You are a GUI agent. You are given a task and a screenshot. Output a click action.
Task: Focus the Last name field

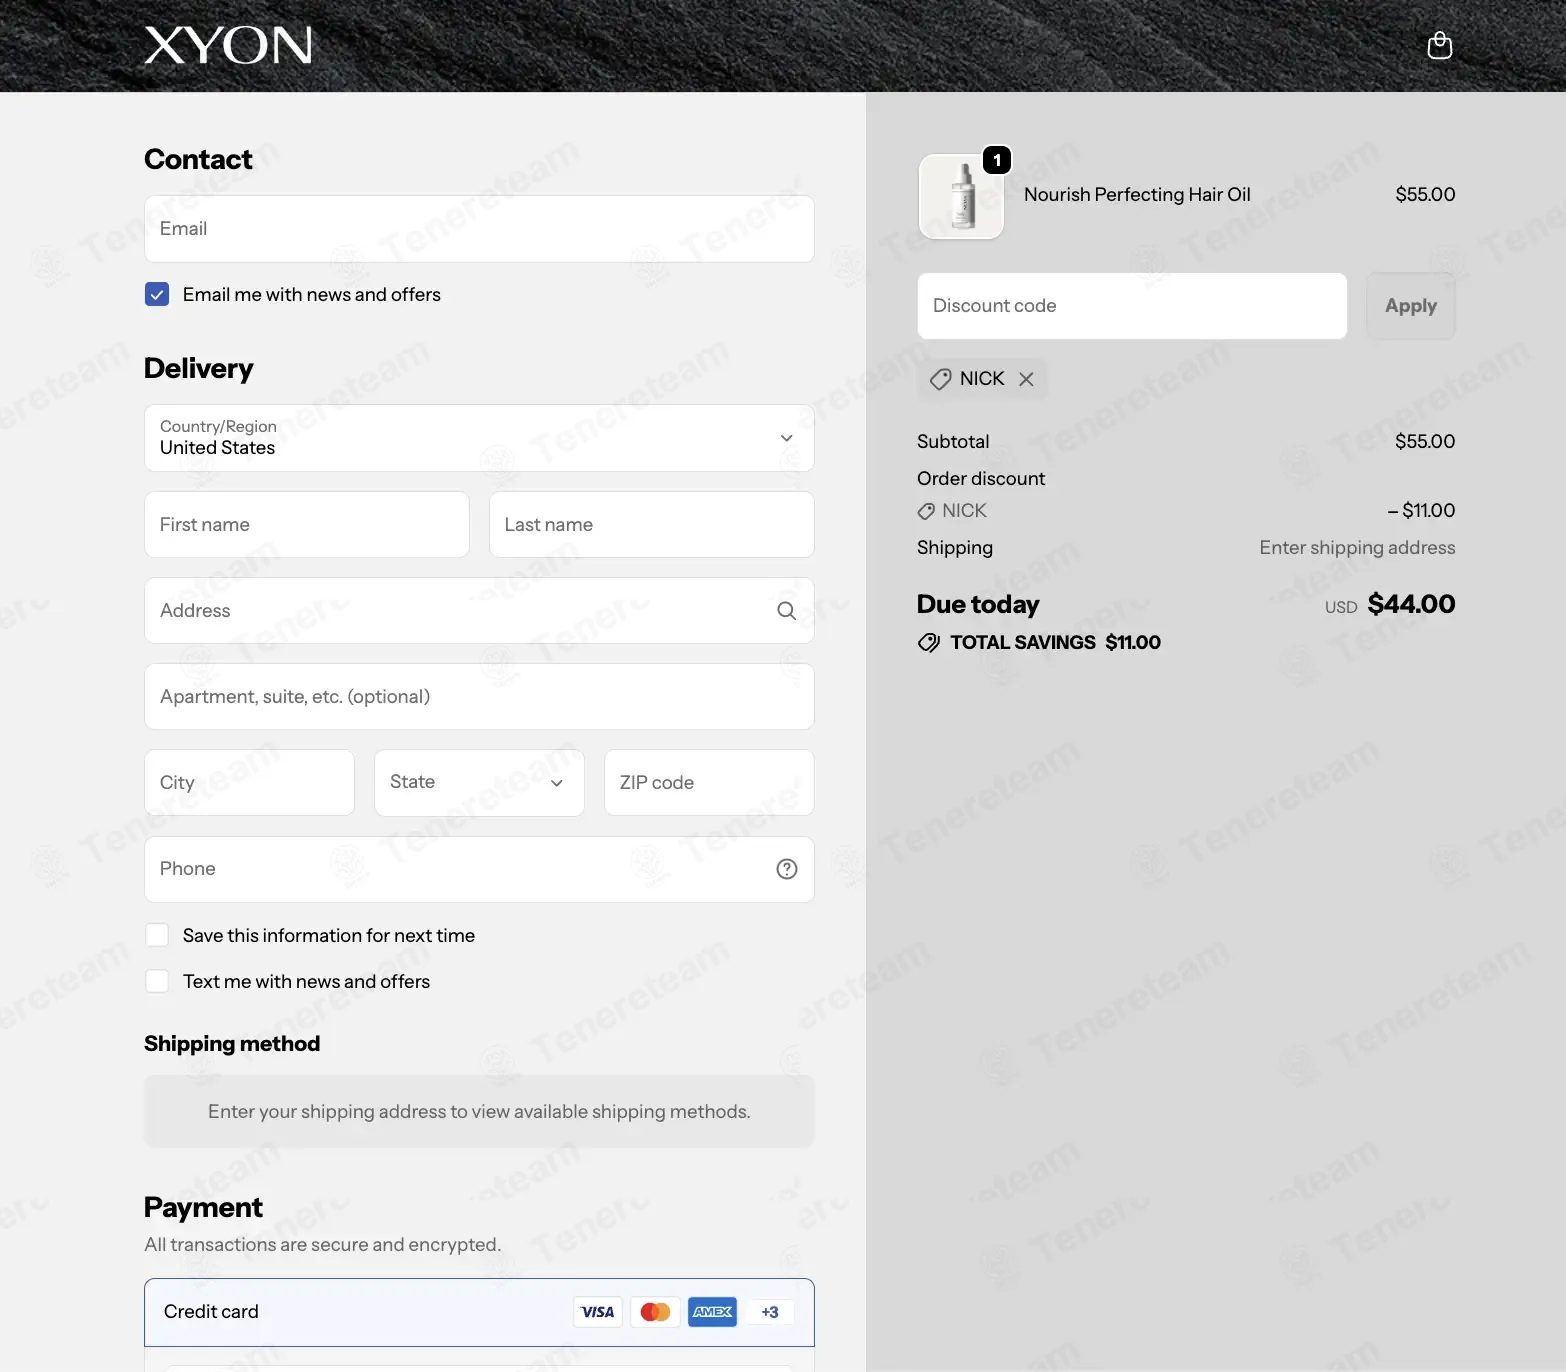pos(651,524)
